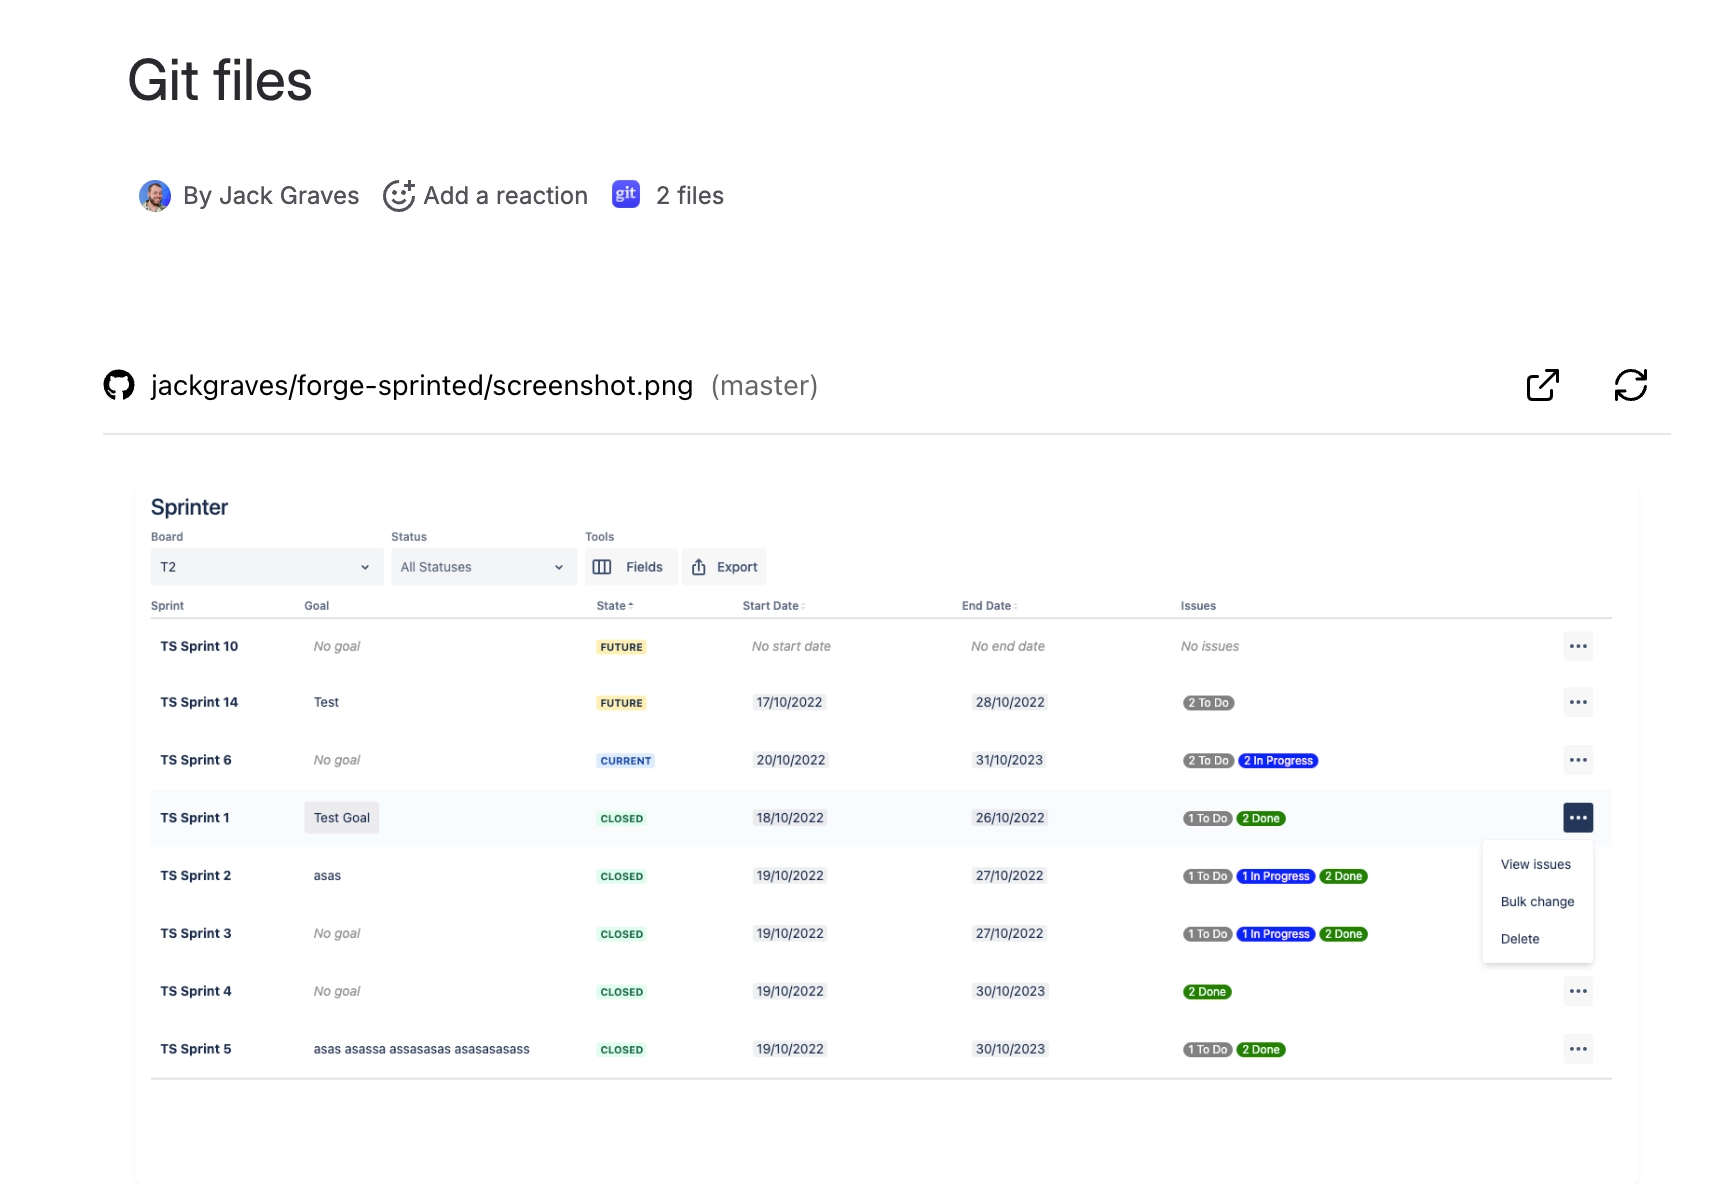Click the 2 files link
1726x1184 pixels.
(689, 195)
